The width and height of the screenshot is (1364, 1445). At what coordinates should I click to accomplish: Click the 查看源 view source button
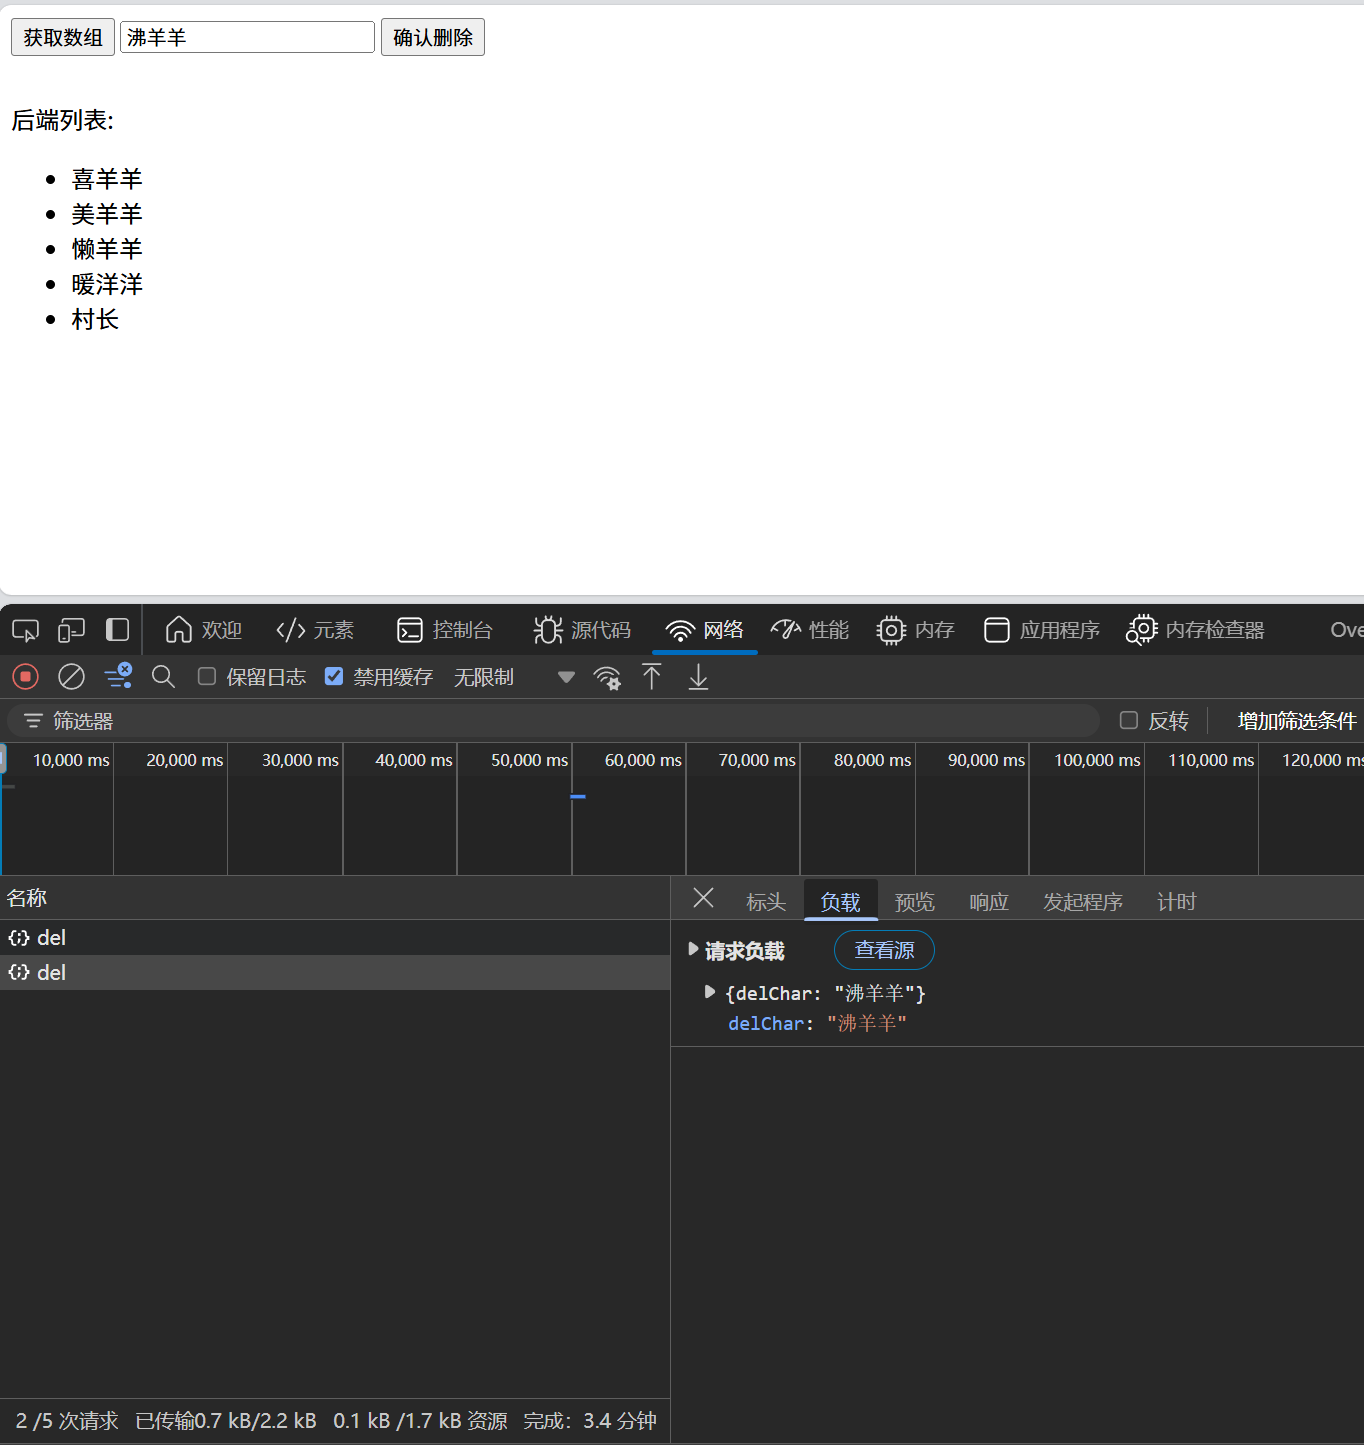[884, 950]
